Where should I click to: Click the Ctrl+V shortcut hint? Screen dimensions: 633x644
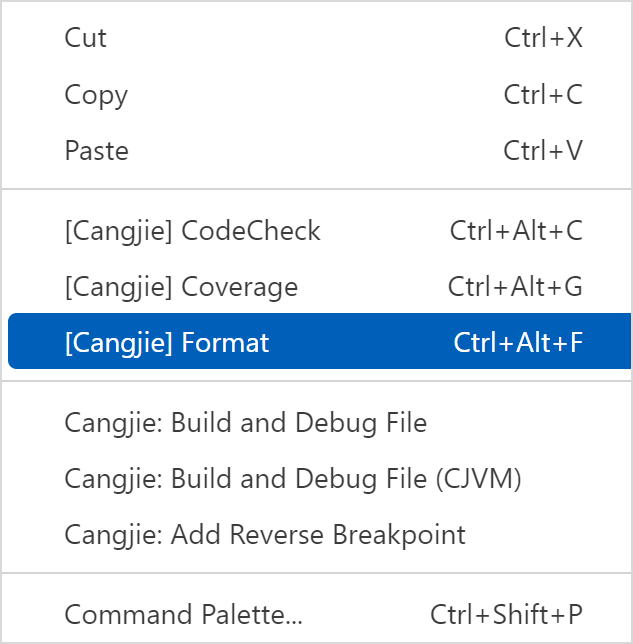pos(543,151)
